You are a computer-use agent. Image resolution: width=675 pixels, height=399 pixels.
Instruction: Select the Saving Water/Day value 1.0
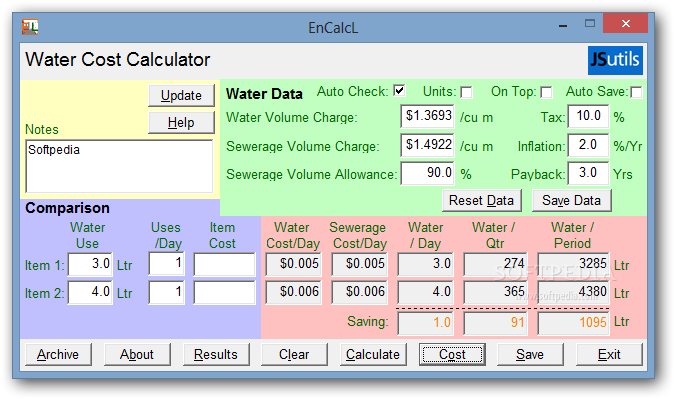[425, 323]
